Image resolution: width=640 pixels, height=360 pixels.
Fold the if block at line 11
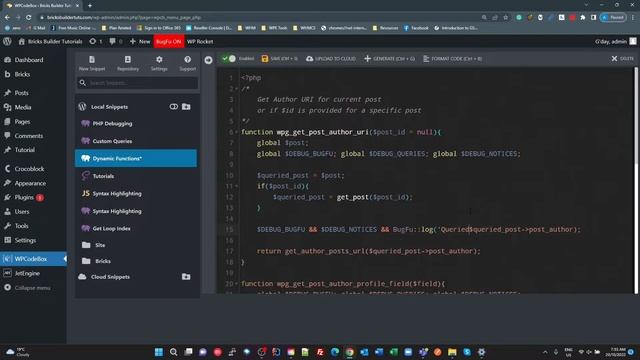point(236,186)
